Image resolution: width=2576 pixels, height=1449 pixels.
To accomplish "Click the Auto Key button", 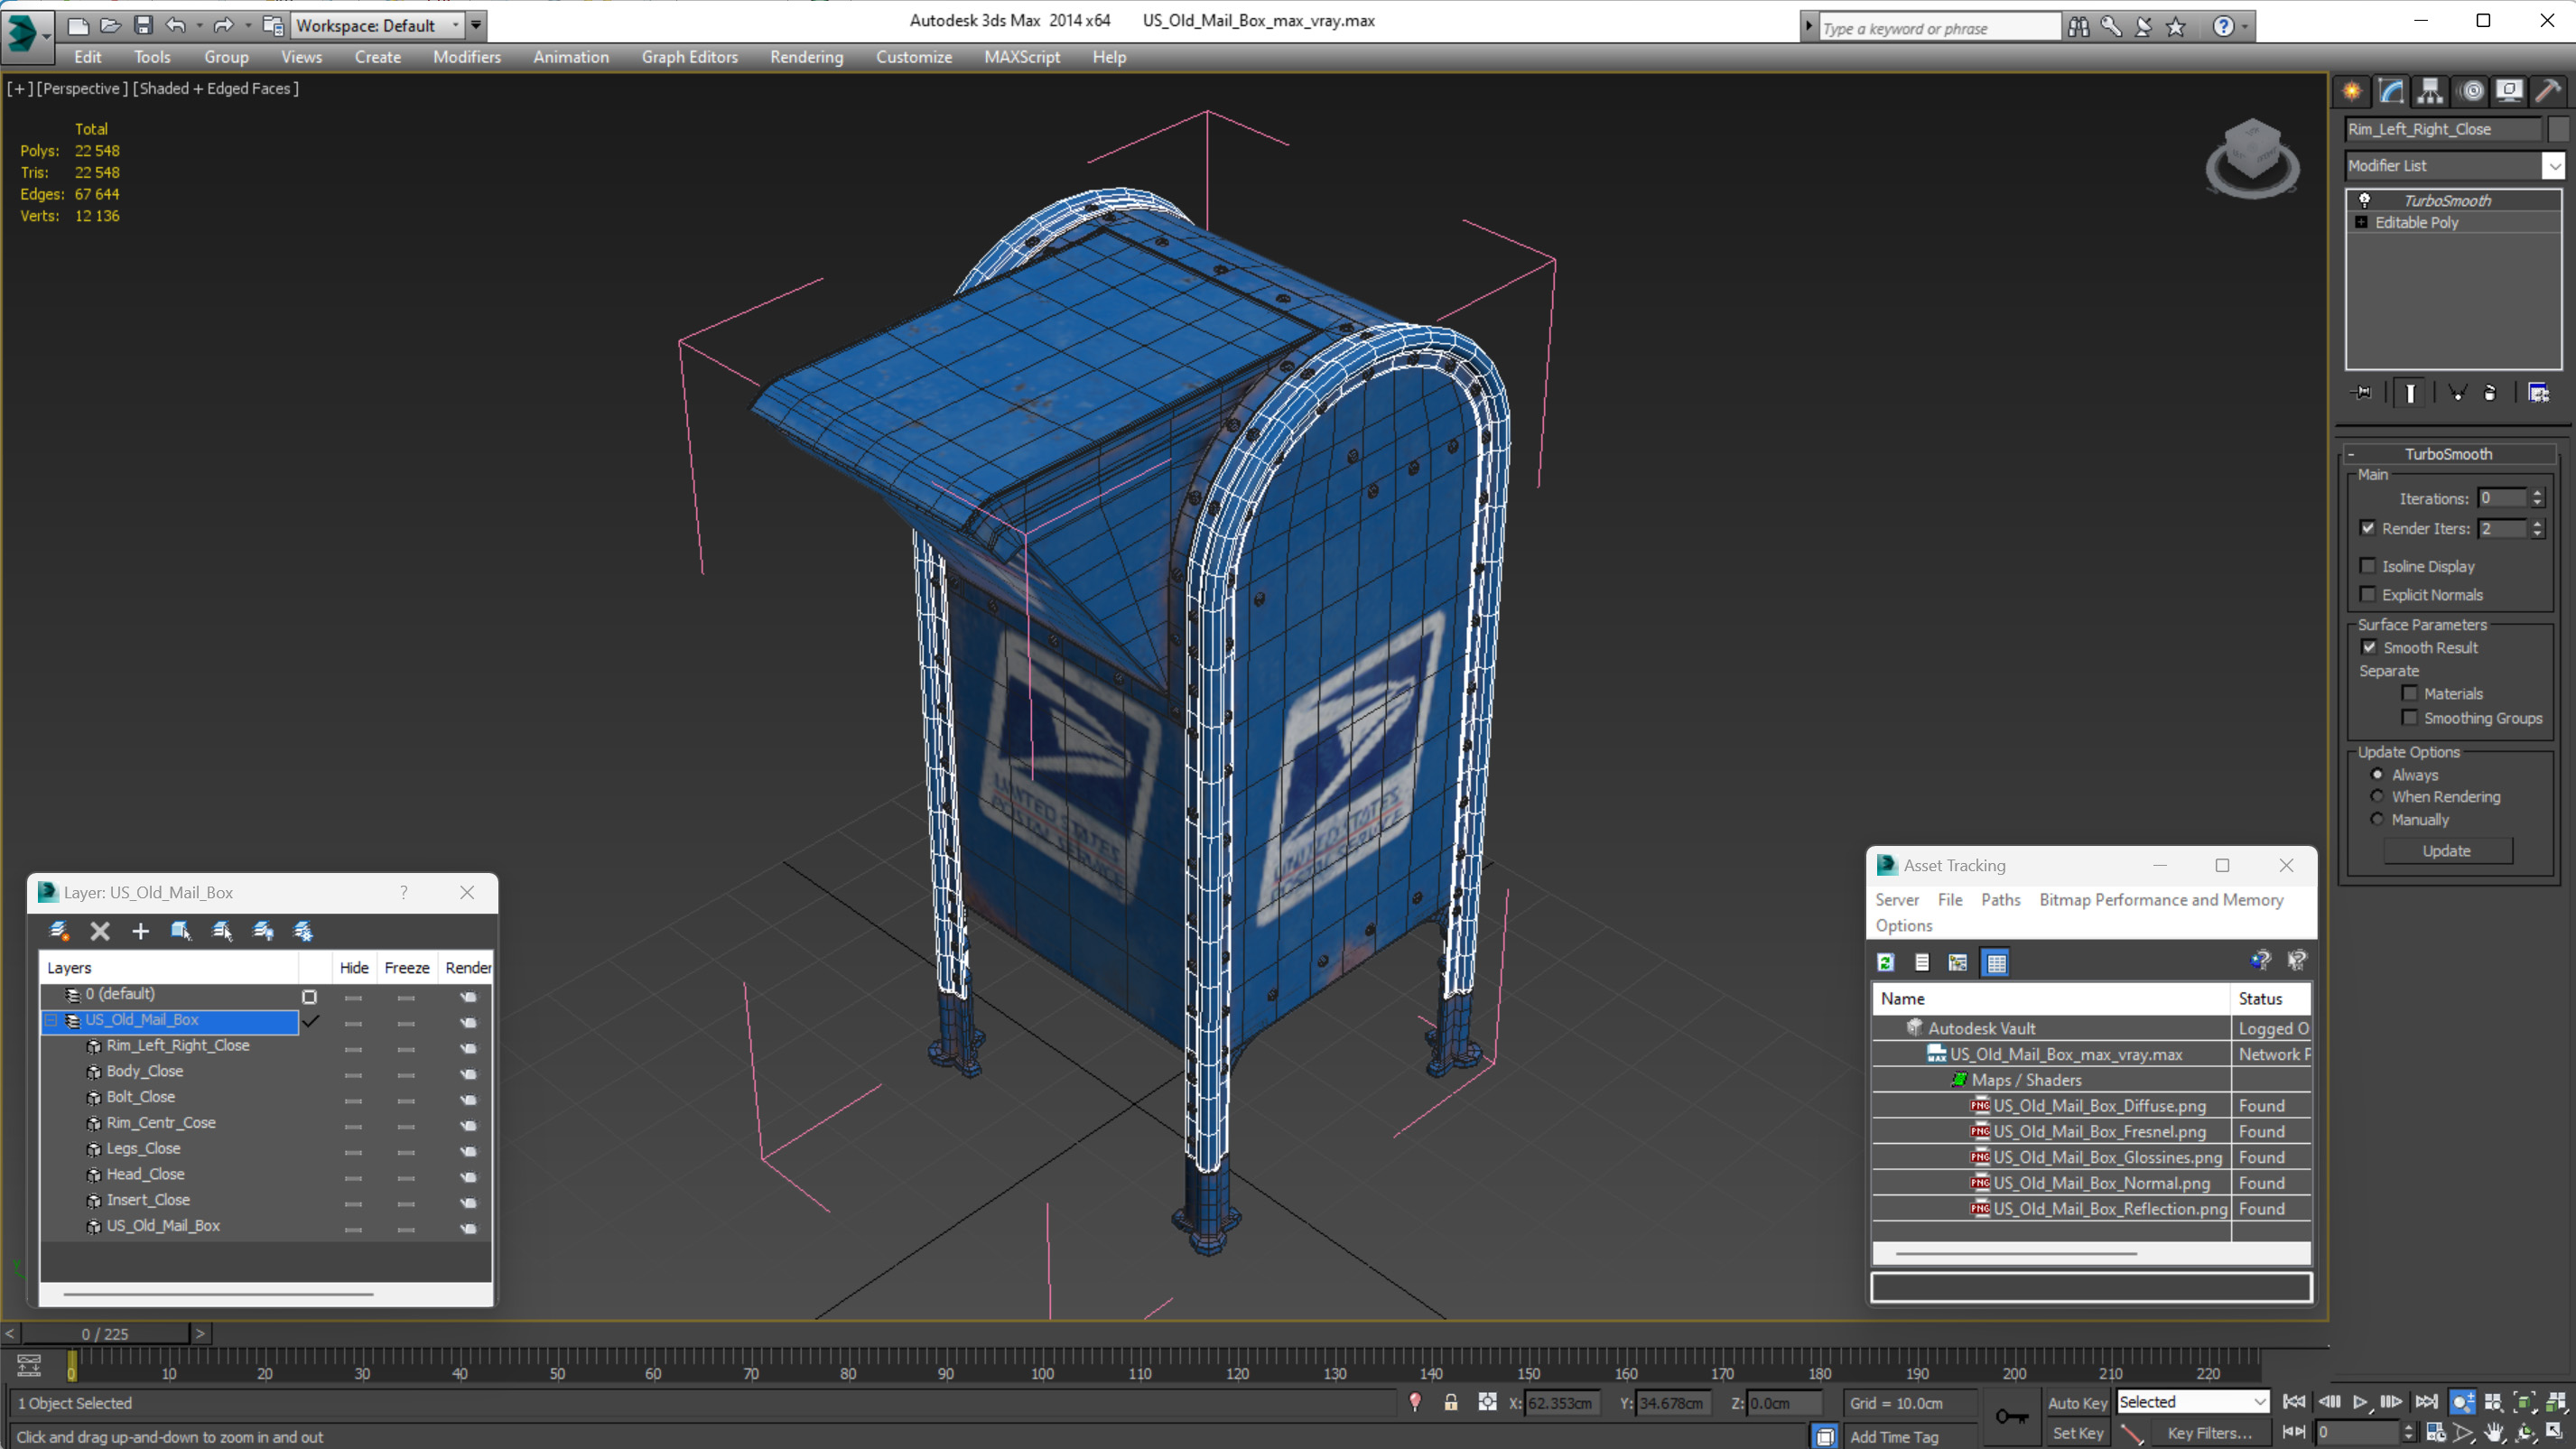I will pyautogui.click(x=2077, y=1402).
